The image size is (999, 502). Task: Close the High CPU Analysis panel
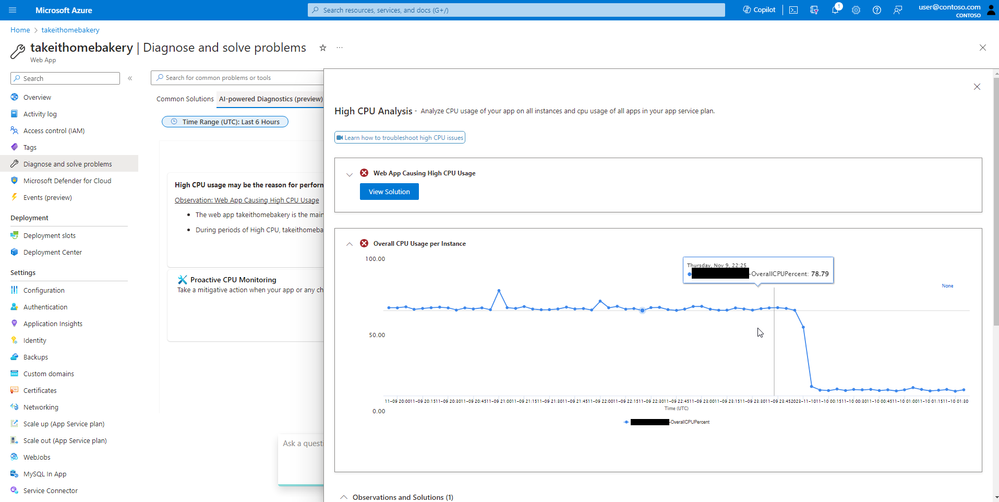[977, 87]
